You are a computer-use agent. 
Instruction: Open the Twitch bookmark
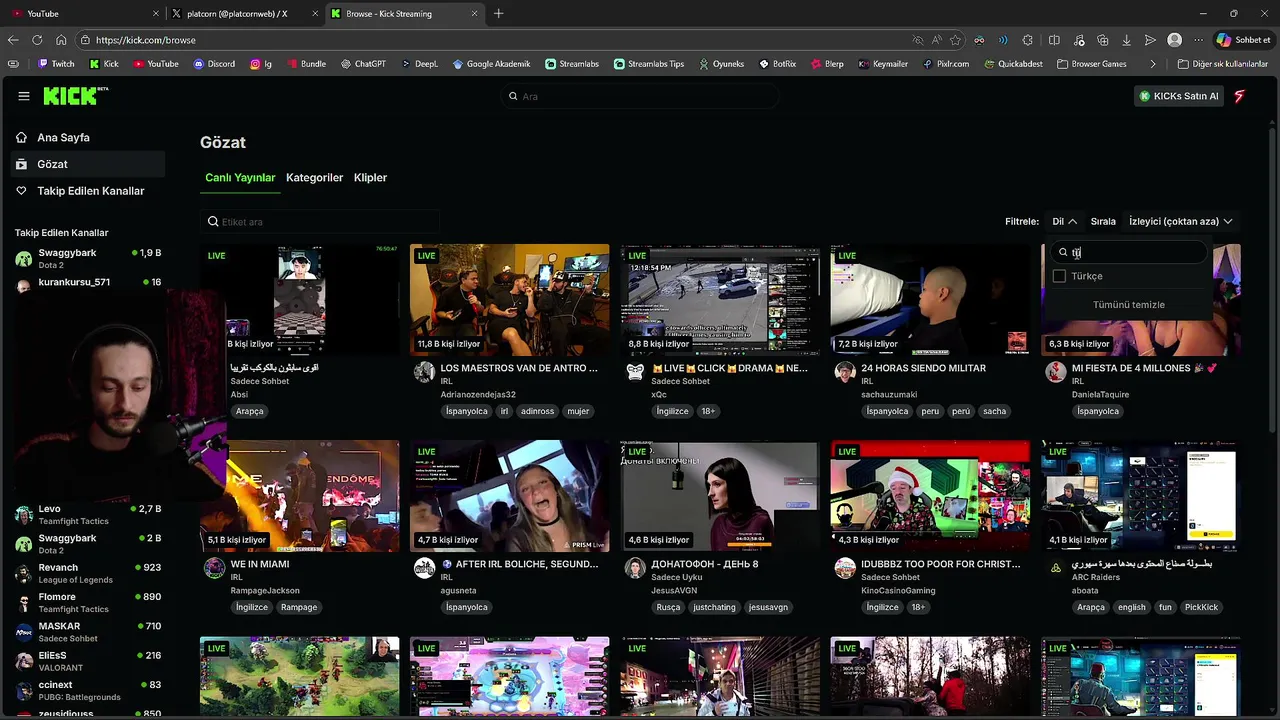click(x=56, y=64)
